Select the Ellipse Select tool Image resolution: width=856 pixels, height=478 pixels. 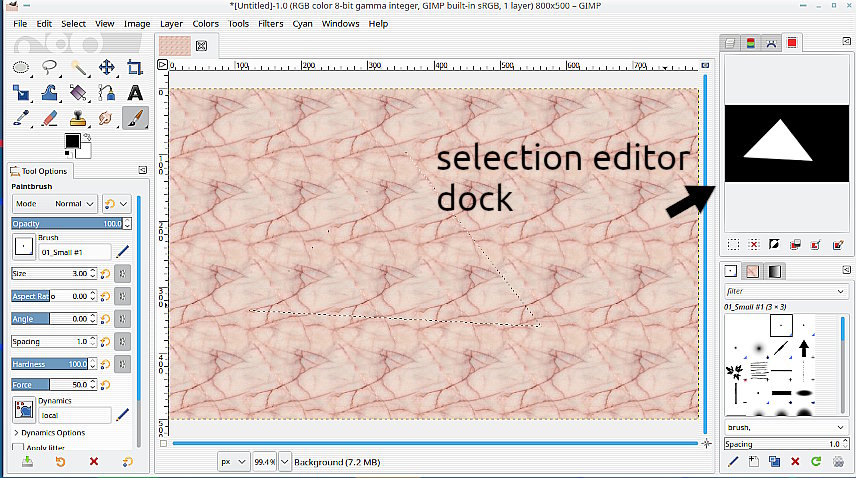[21, 68]
